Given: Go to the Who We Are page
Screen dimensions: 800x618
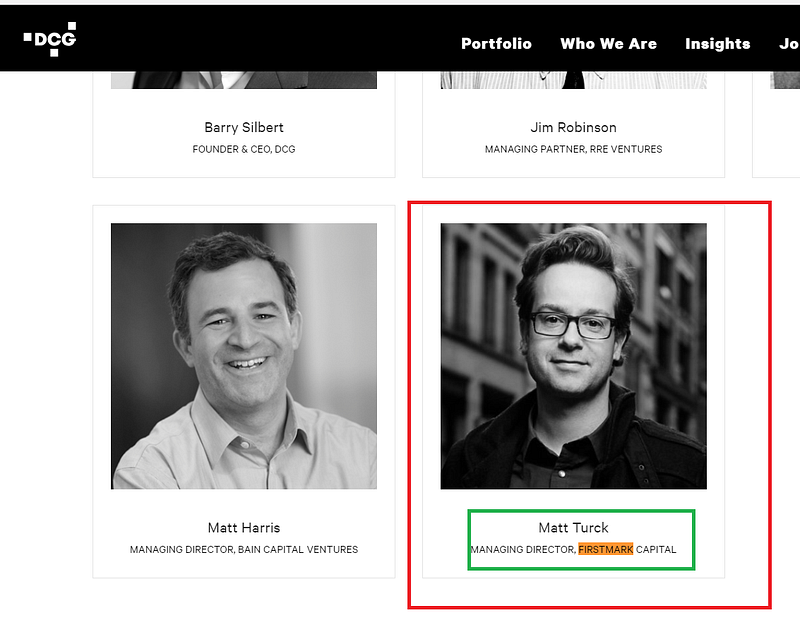Looking at the screenshot, I should pos(608,44).
